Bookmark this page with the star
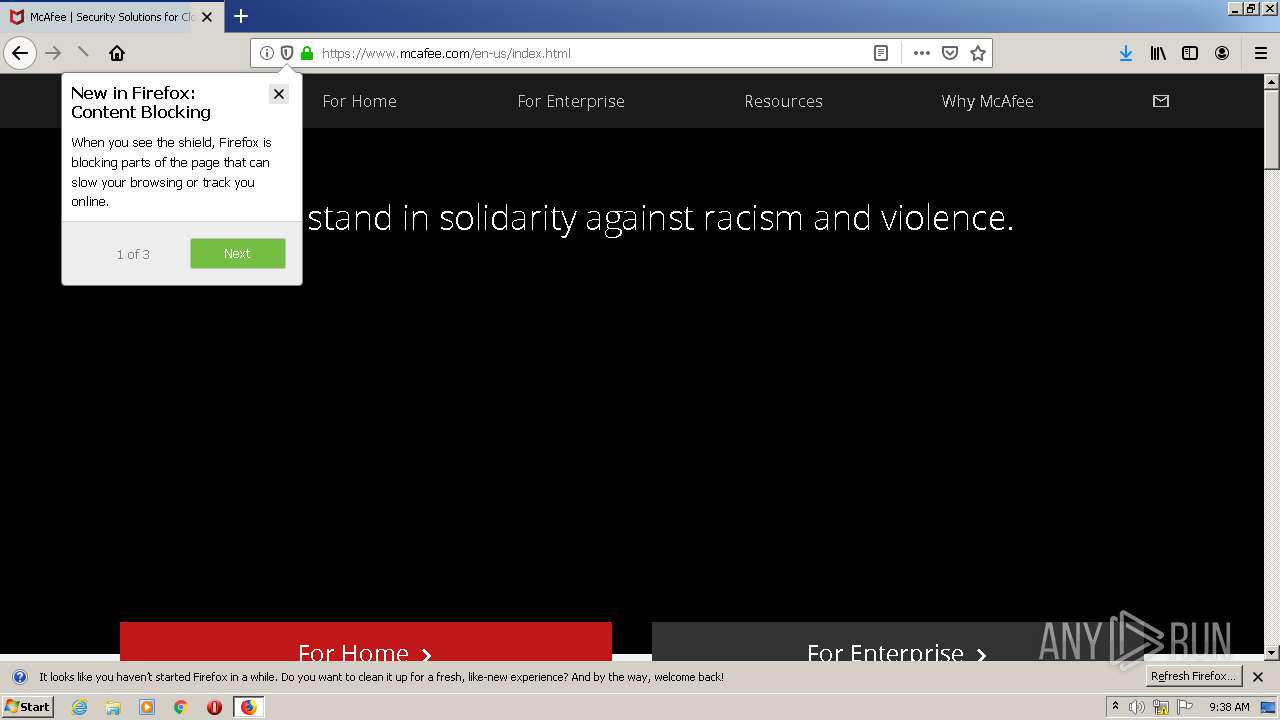 point(978,53)
